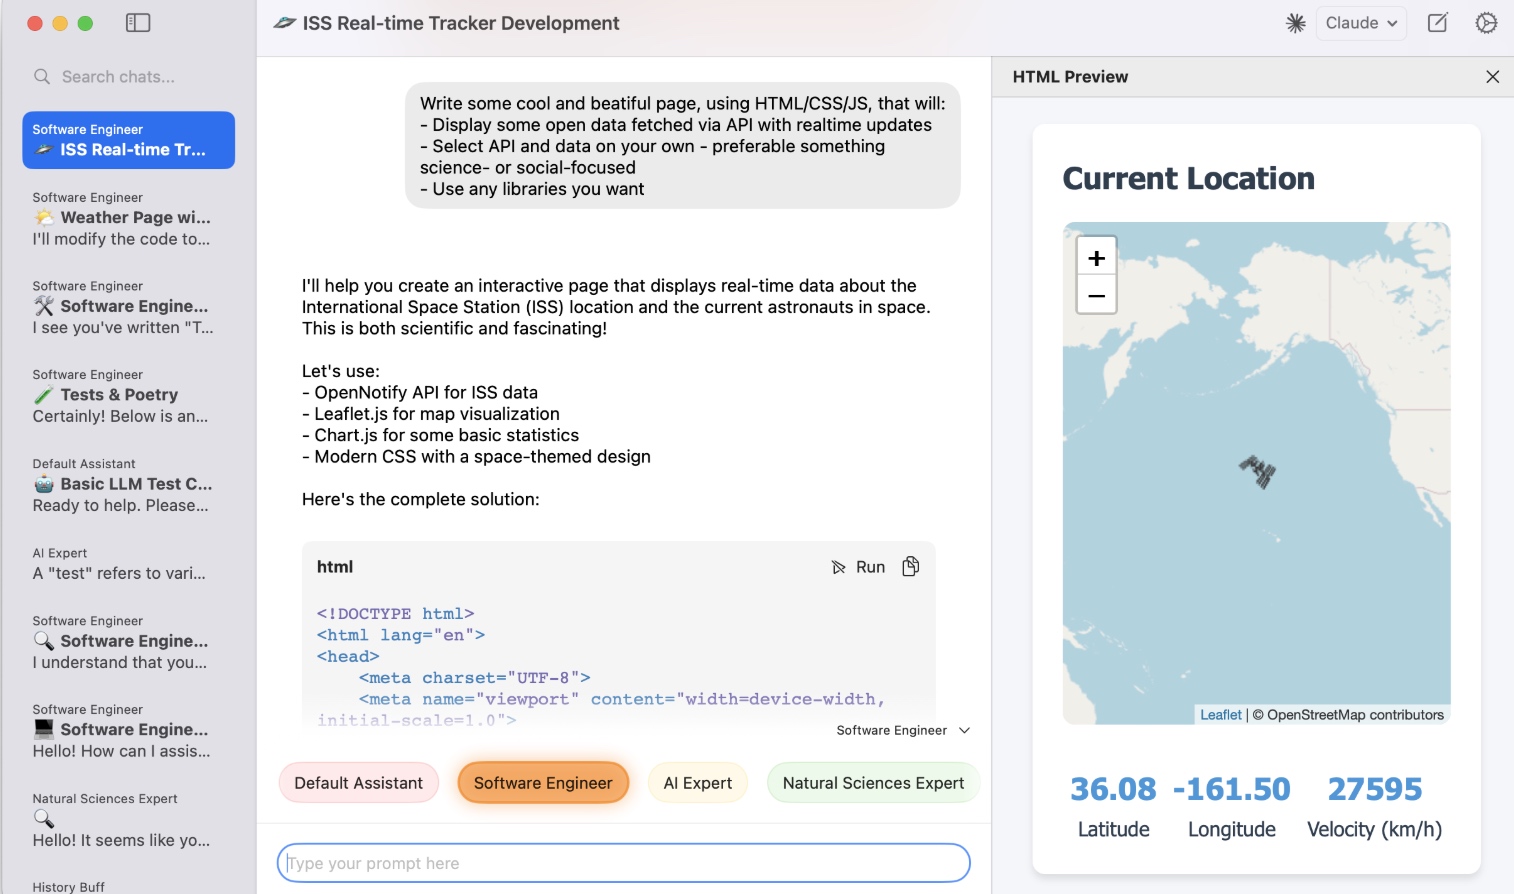Open the Claude model dropdown
Viewport: 1514px width, 894px height.
1361,23
